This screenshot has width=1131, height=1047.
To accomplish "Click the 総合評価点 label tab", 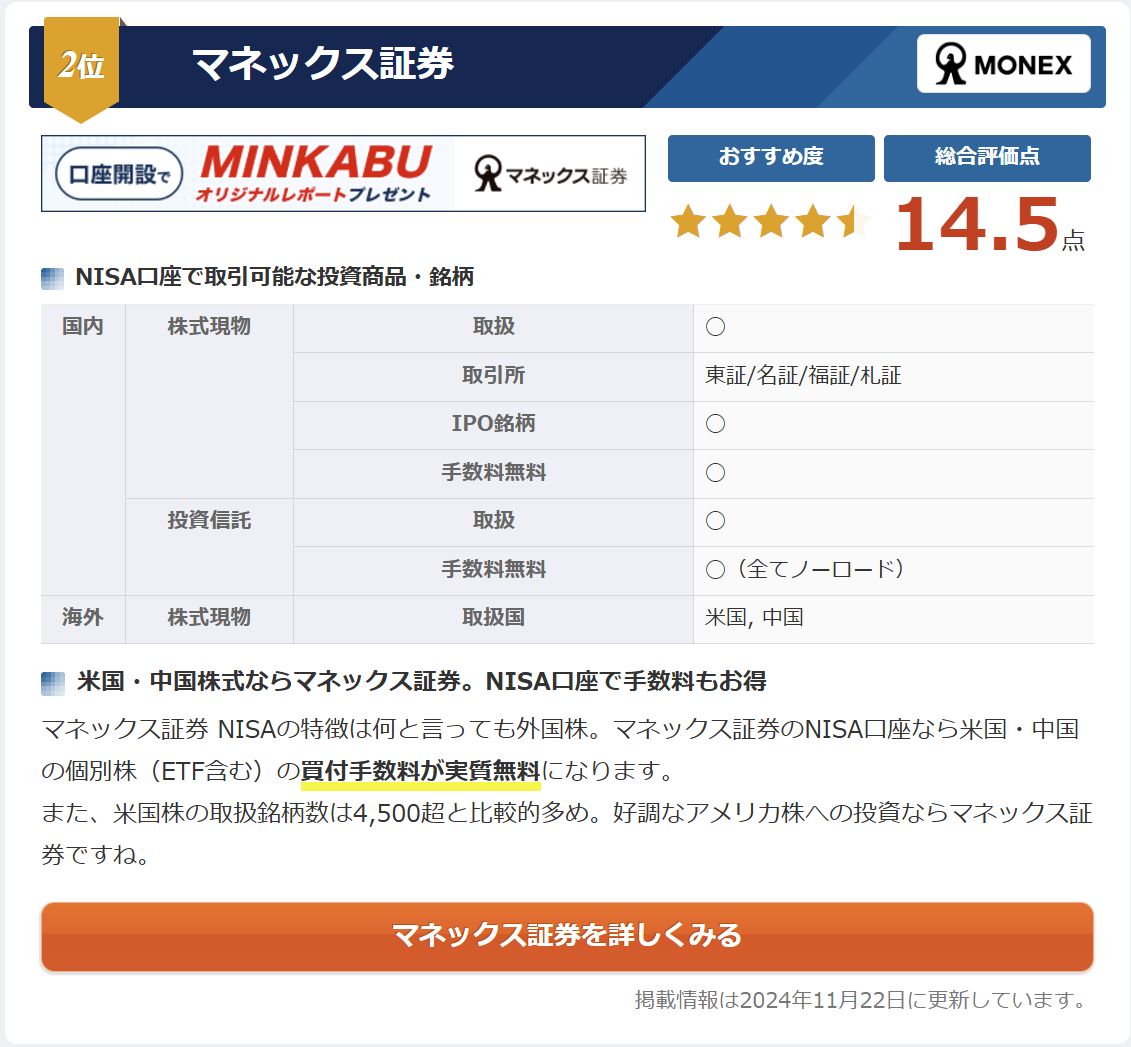I will coord(987,157).
